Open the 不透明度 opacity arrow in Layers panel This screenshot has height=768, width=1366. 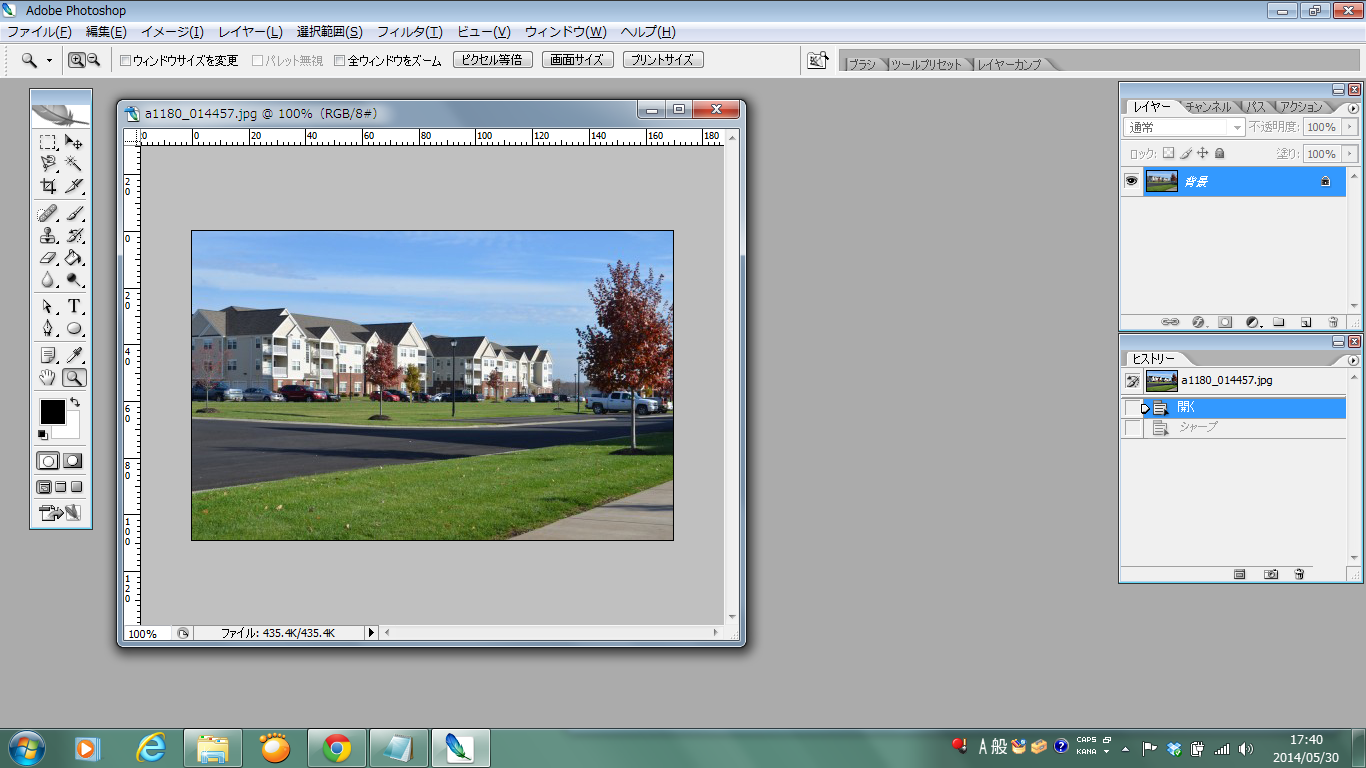[x=1350, y=128]
